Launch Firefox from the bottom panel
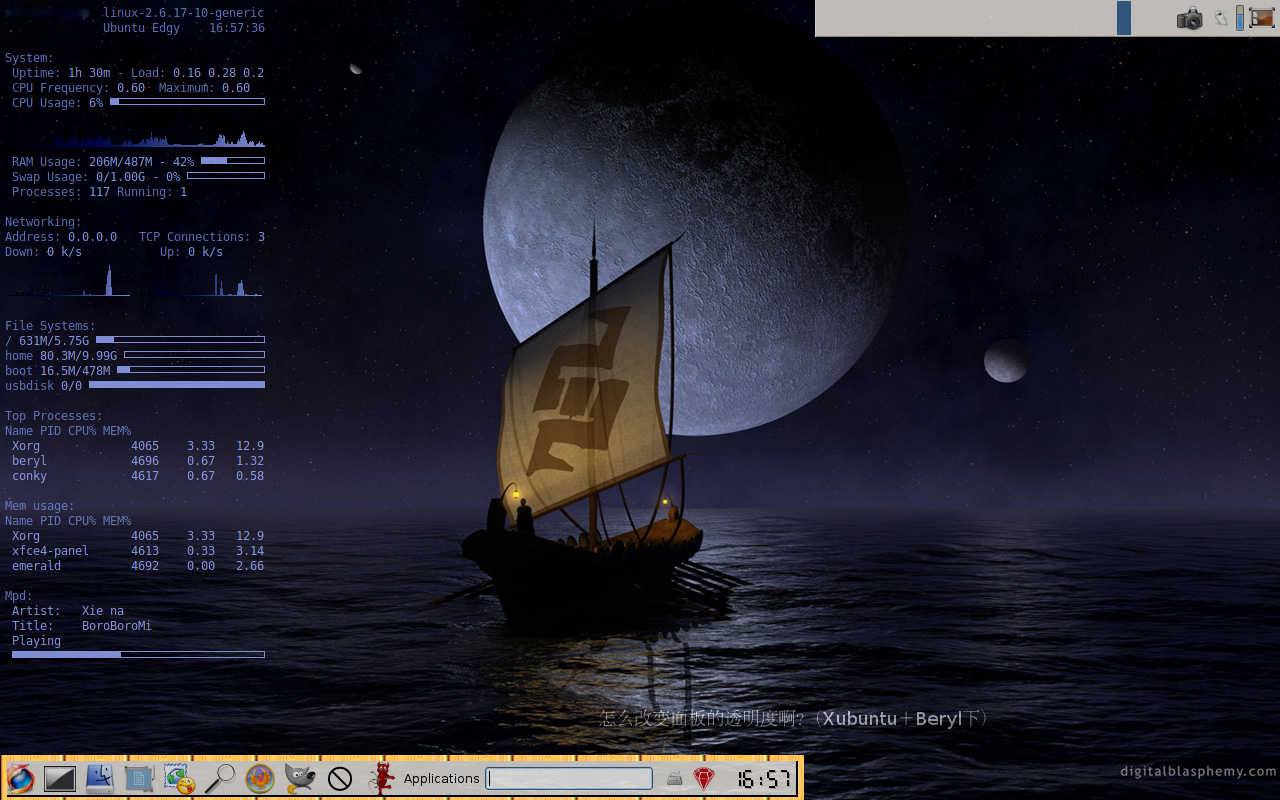 pyautogui.click(x=19, y=778)
